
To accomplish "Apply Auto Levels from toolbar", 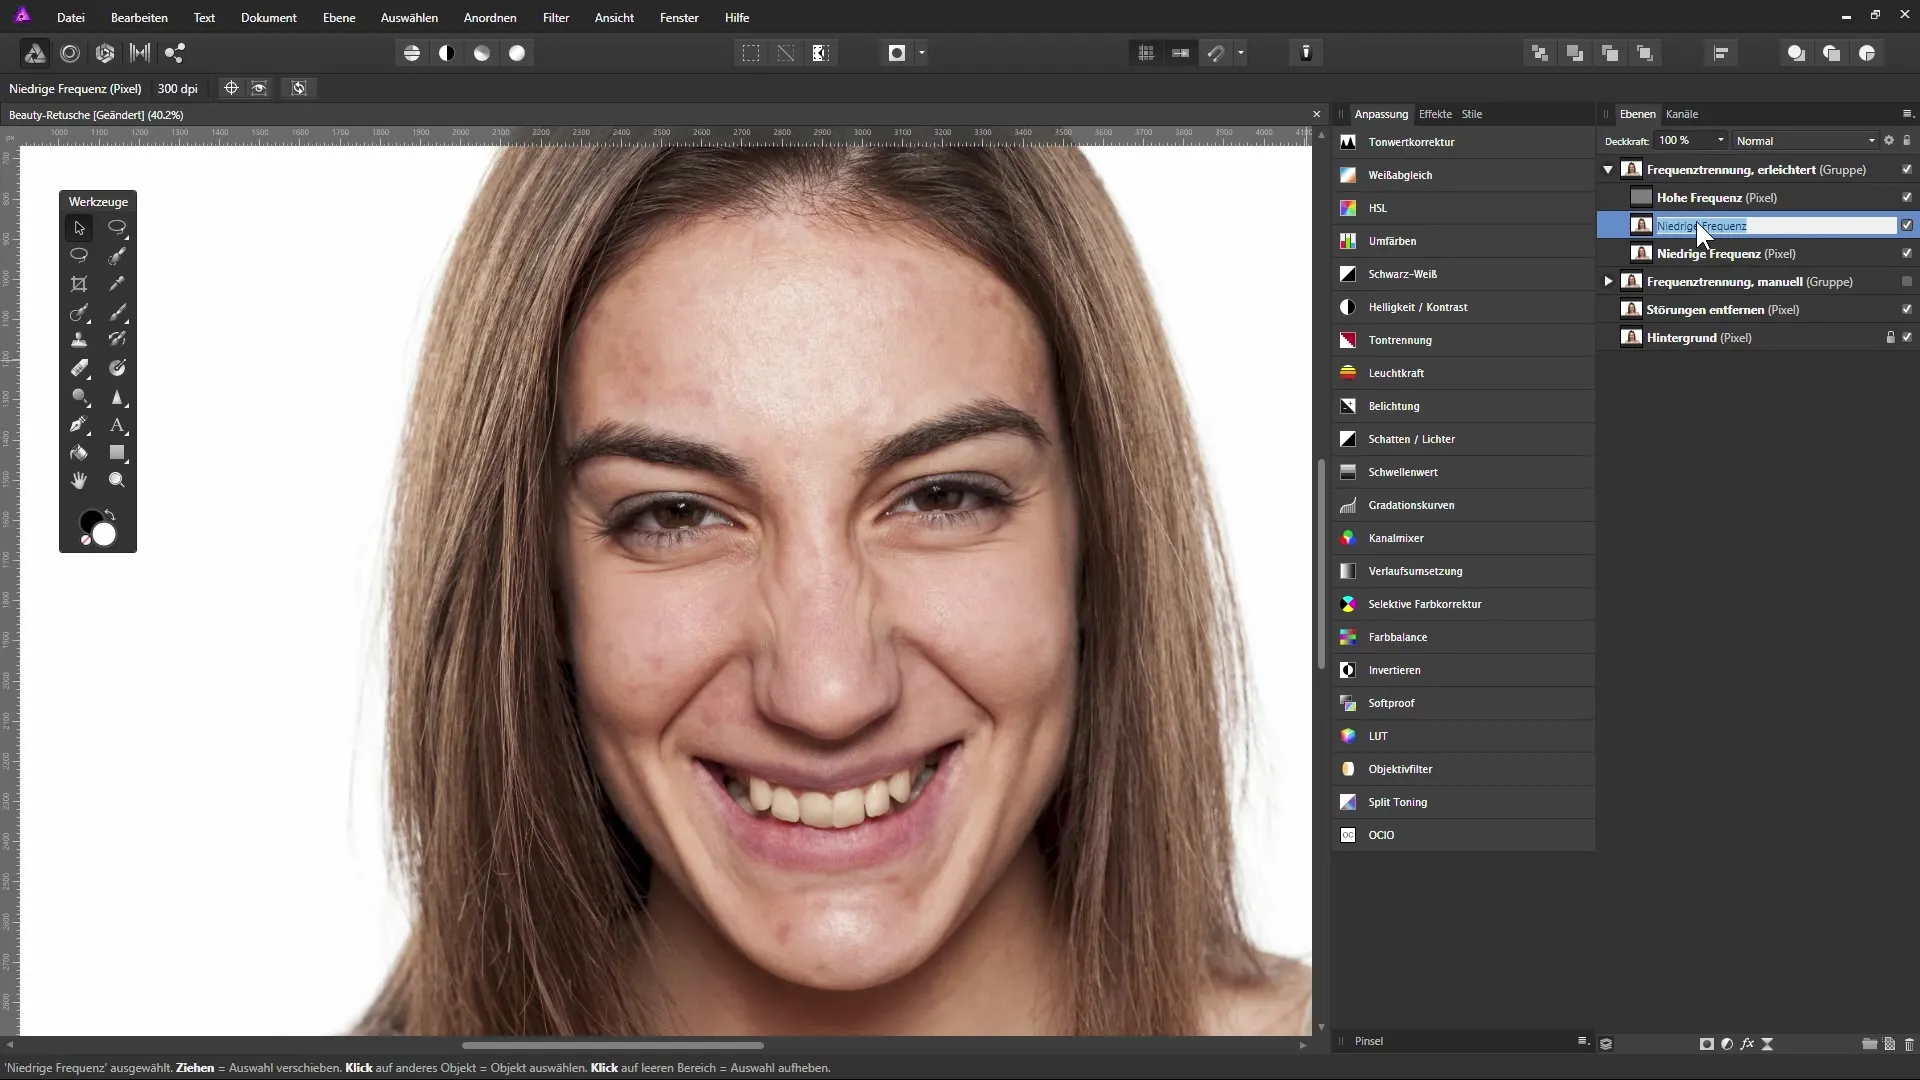I will (x=412, y=53).
